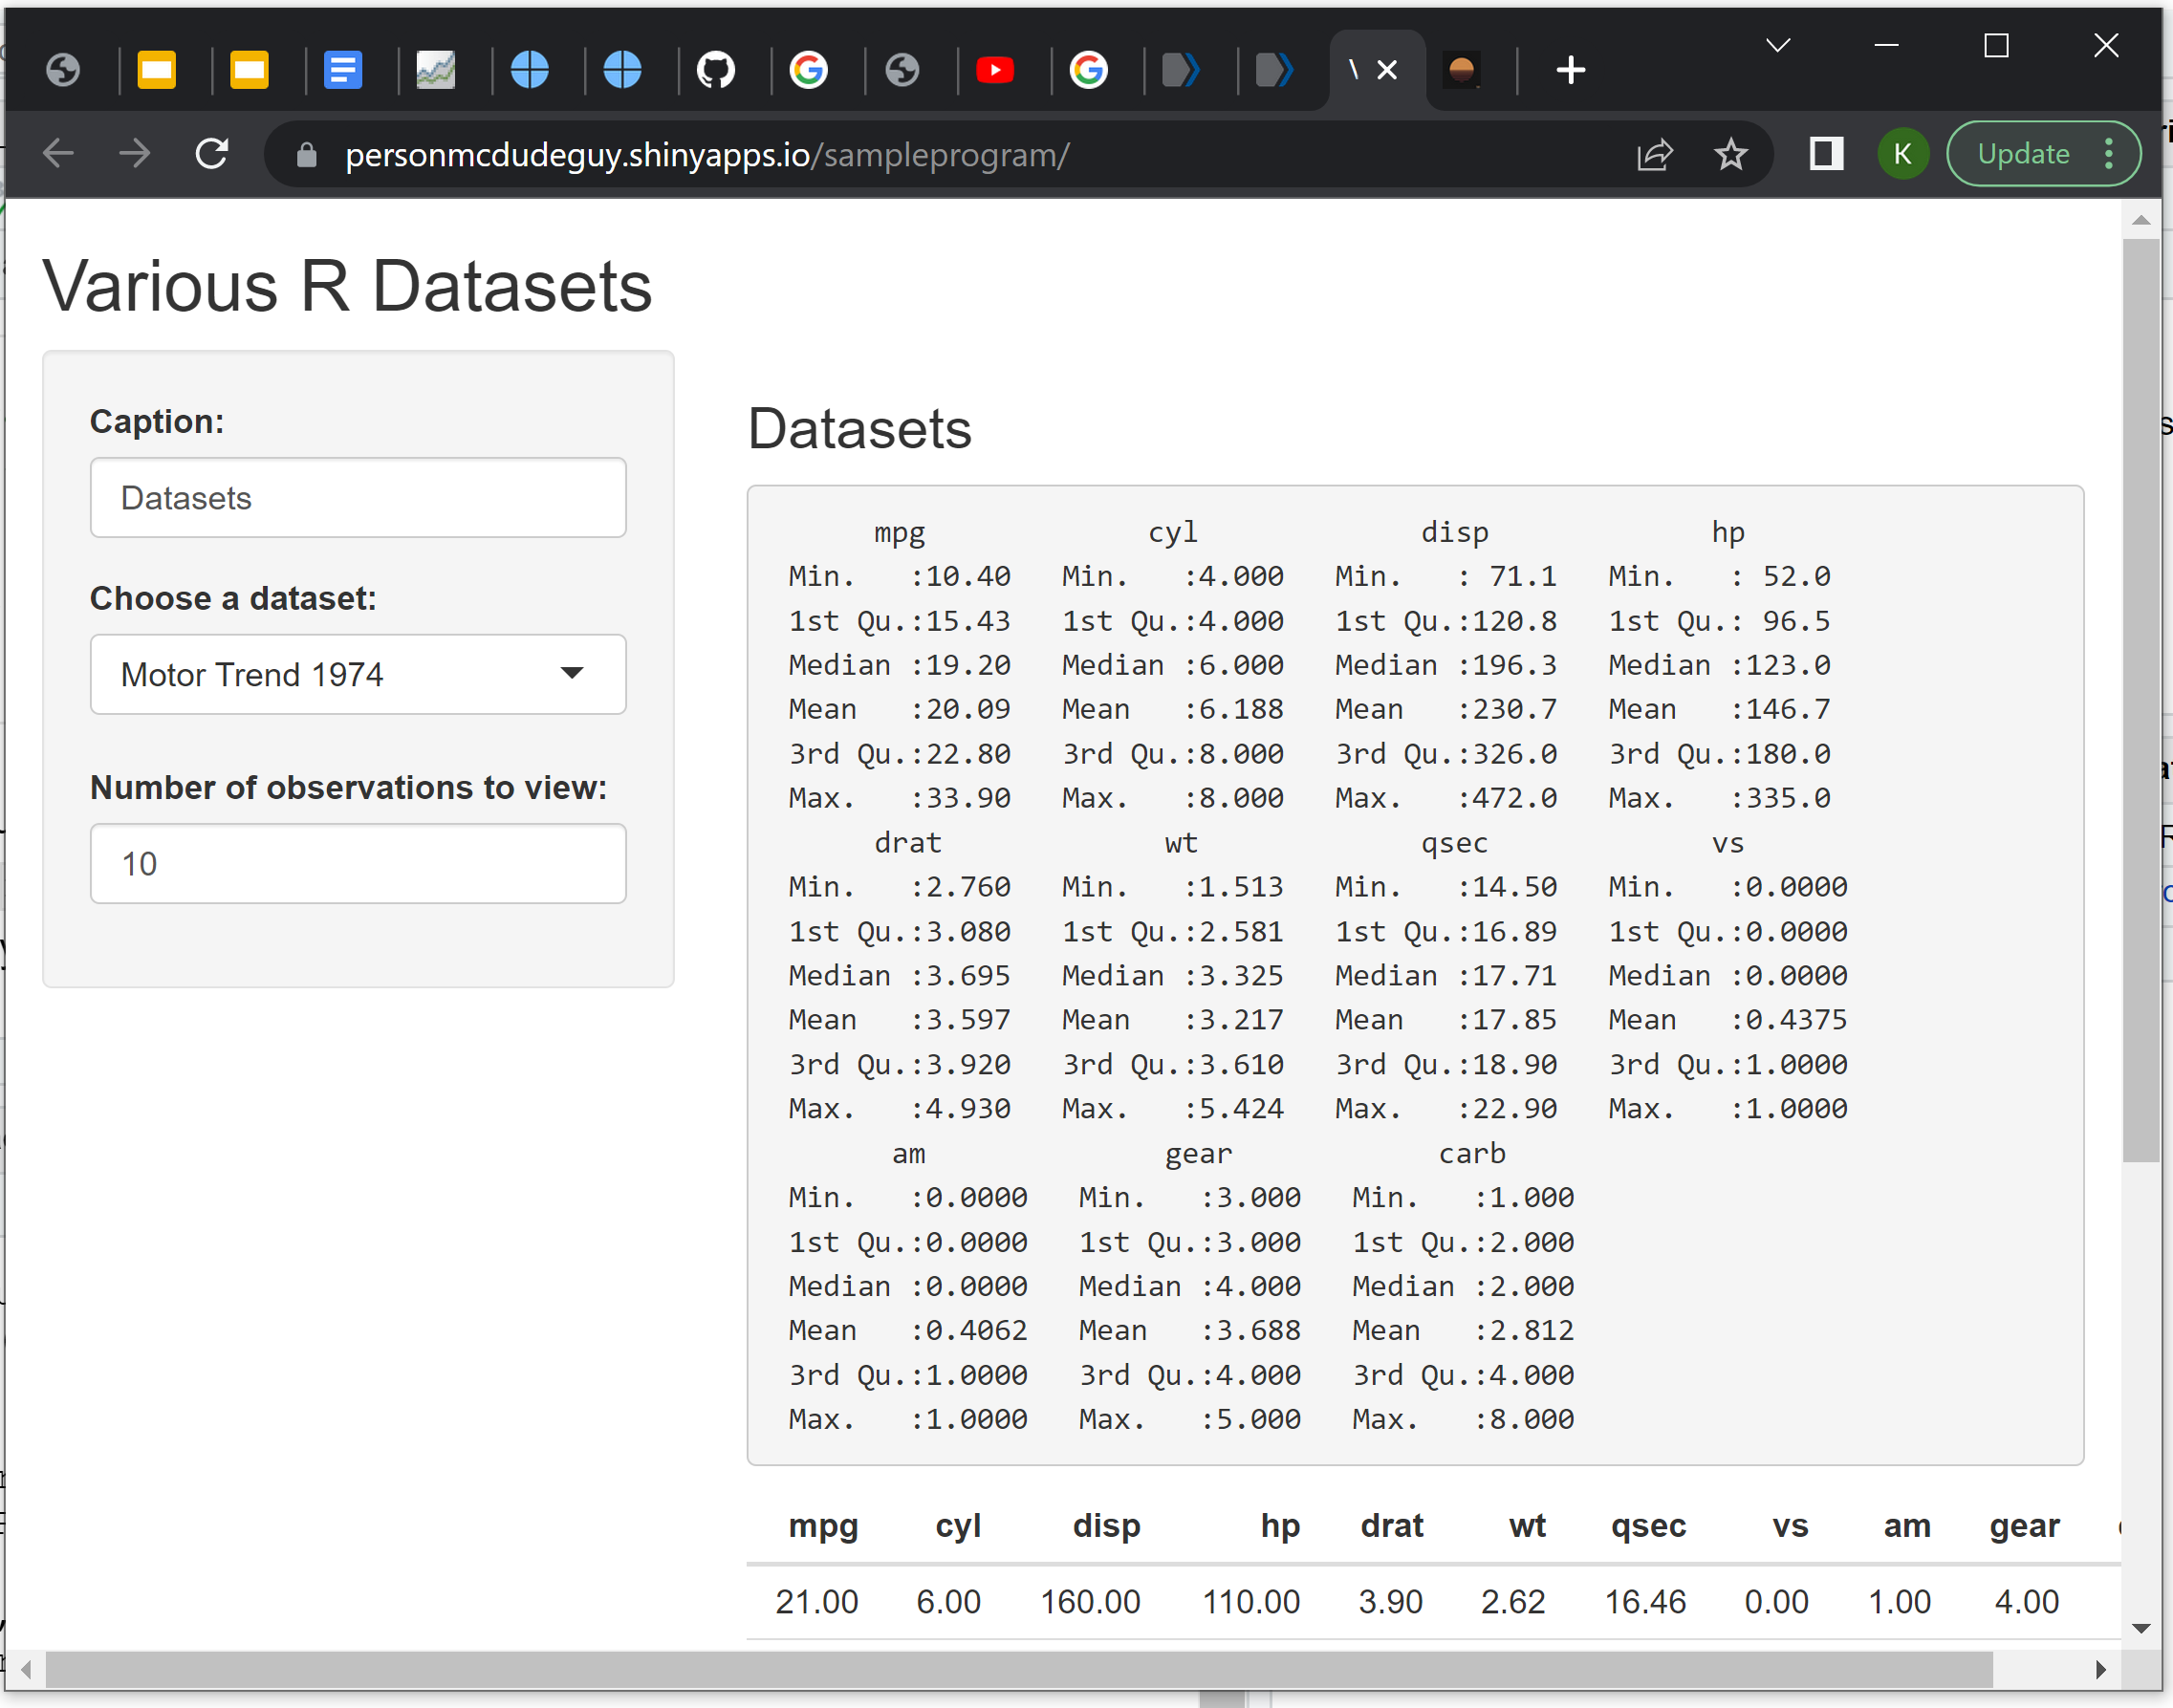This screenshot has width=2173, height=1708.
Task: Click the vertical scrollbar down arrow
Action: (2141, 1628)
